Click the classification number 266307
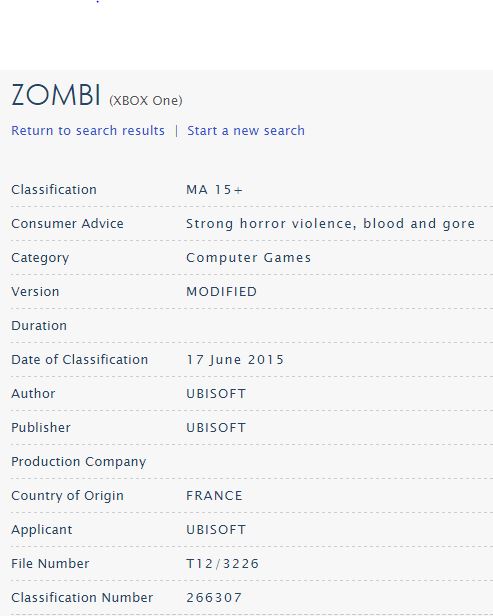The height and width of the screenshot is (616, 493). (214, 598)
